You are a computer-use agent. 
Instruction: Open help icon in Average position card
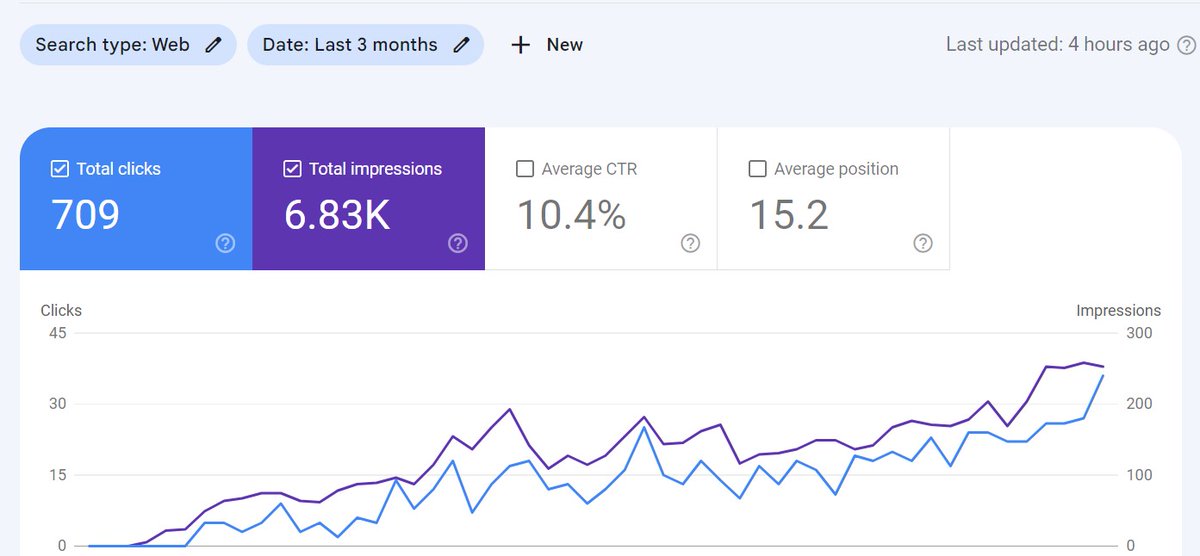pyautogui.click(x=923, y=243)
